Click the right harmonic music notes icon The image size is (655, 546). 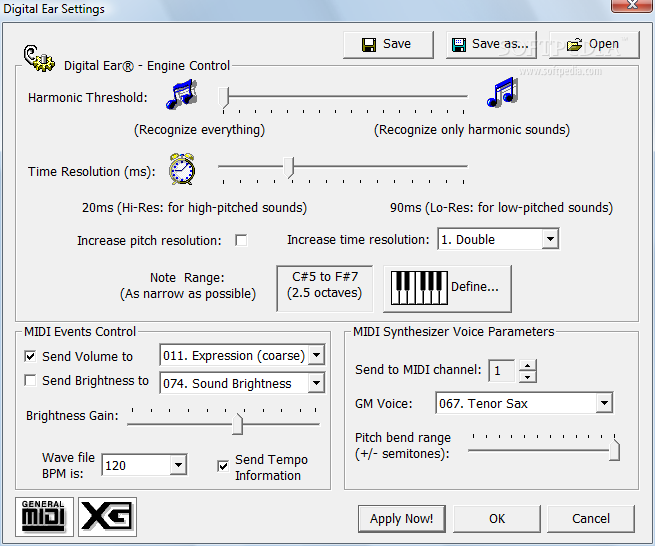point(503,92)
